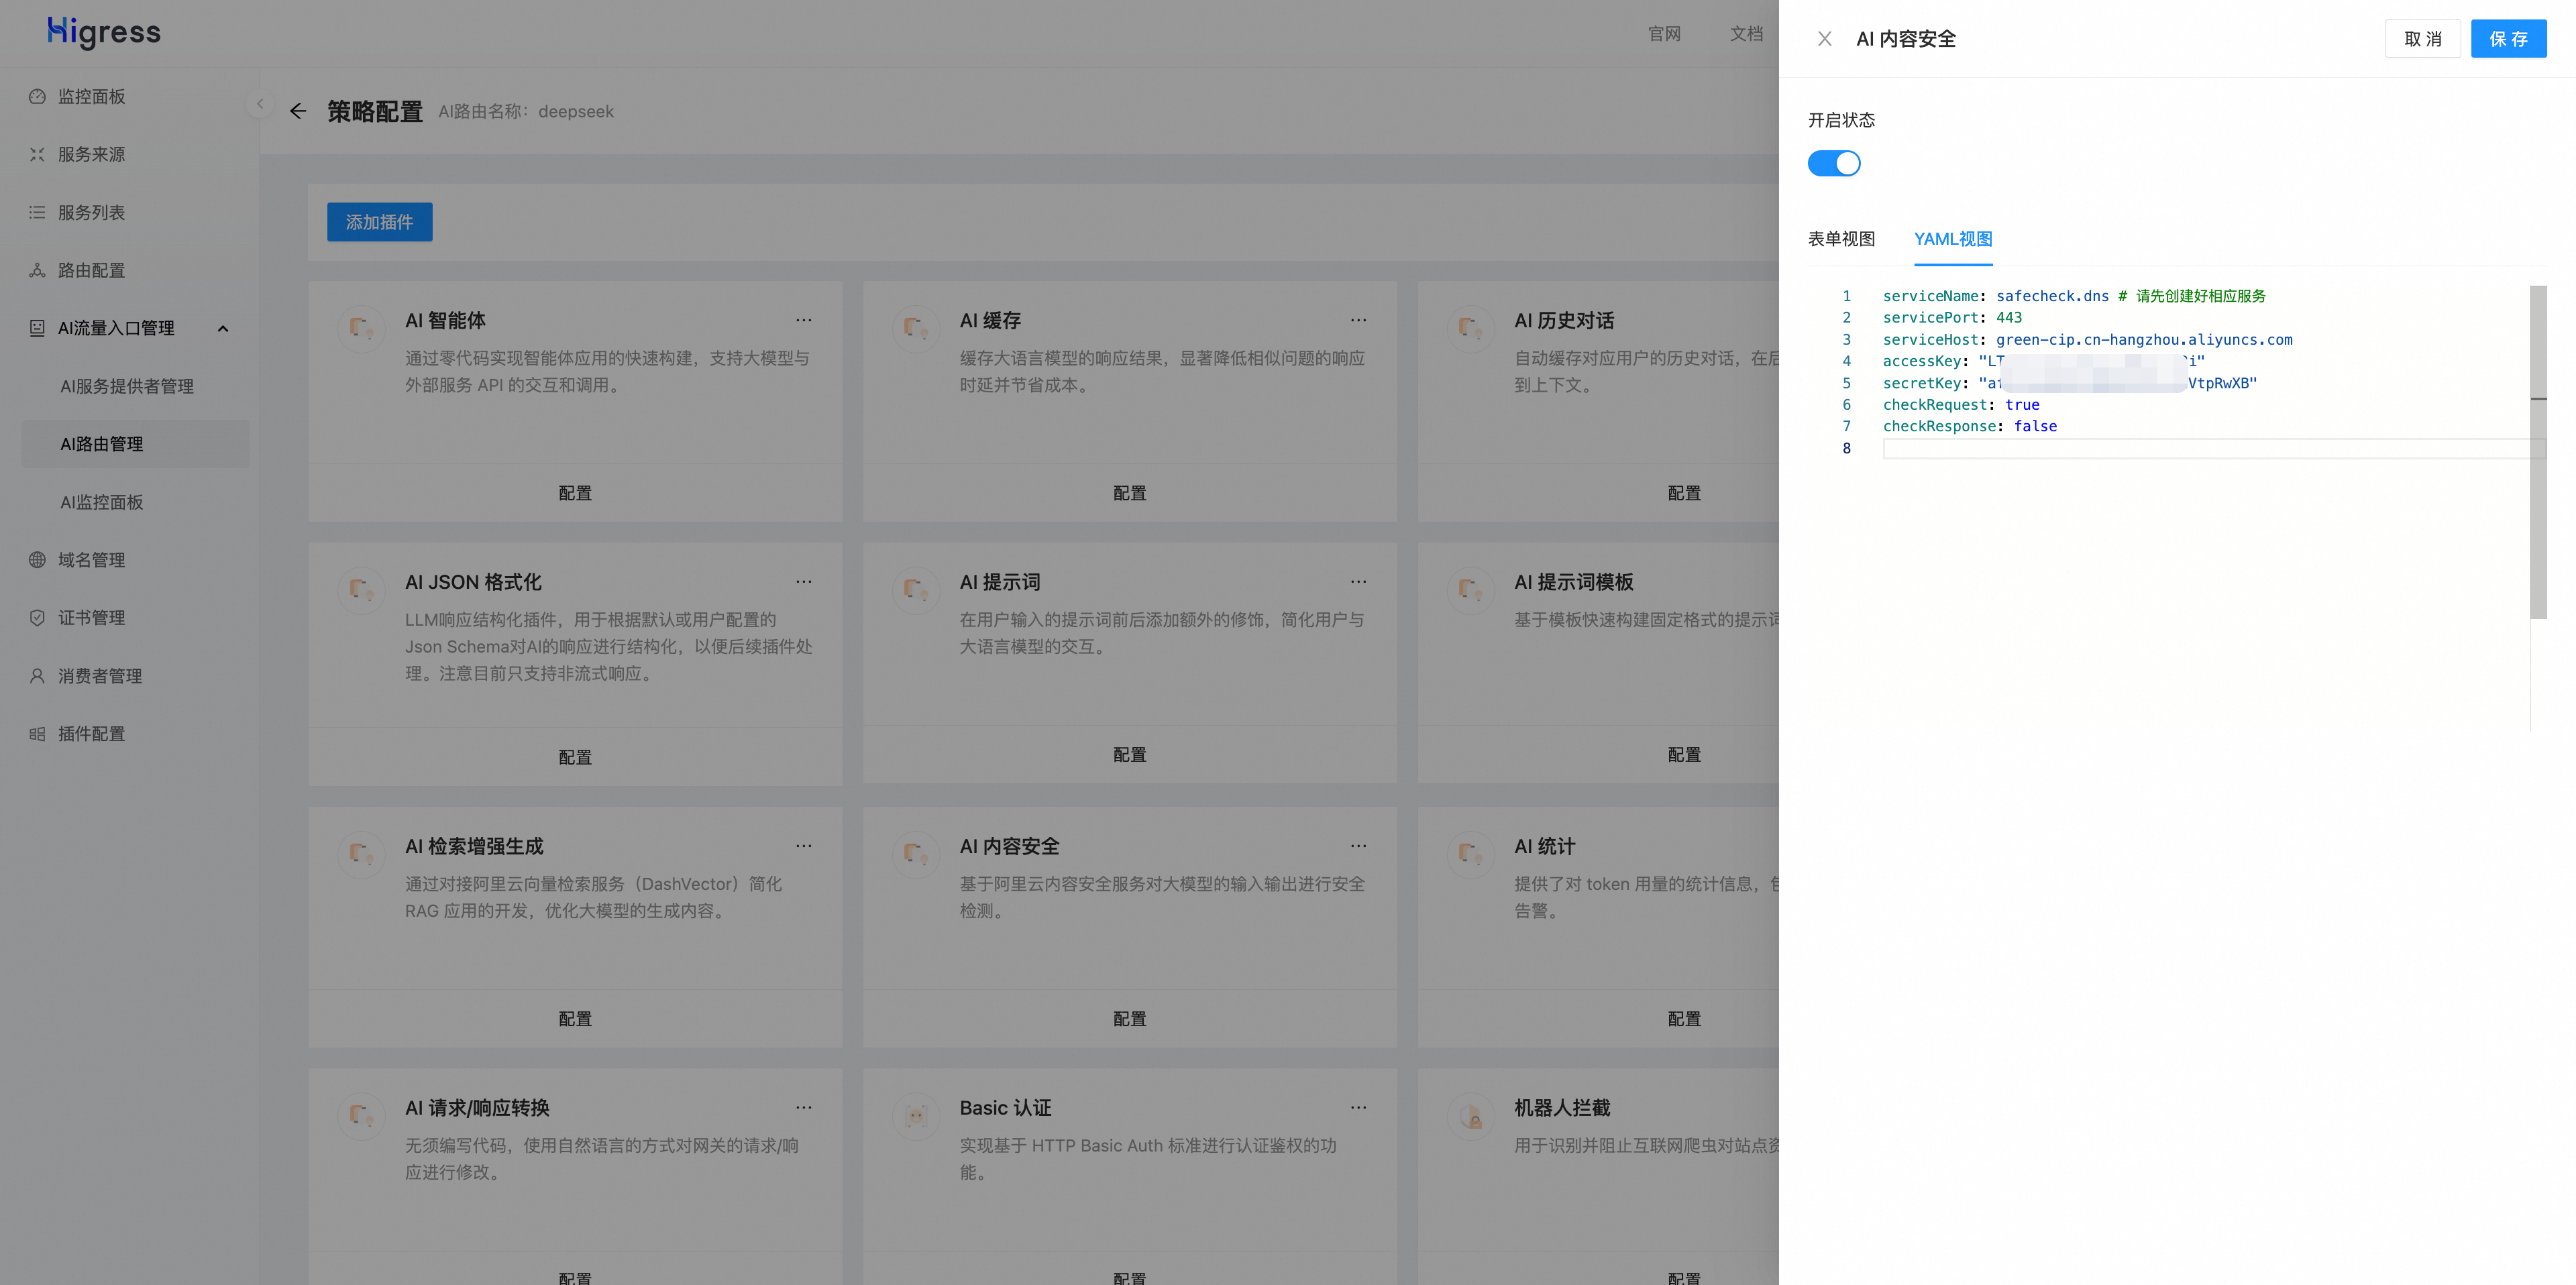Close the AI 内容安全 drawer with the X
Viewport: 2576px width, 1285px height.
click(1824, 39)
